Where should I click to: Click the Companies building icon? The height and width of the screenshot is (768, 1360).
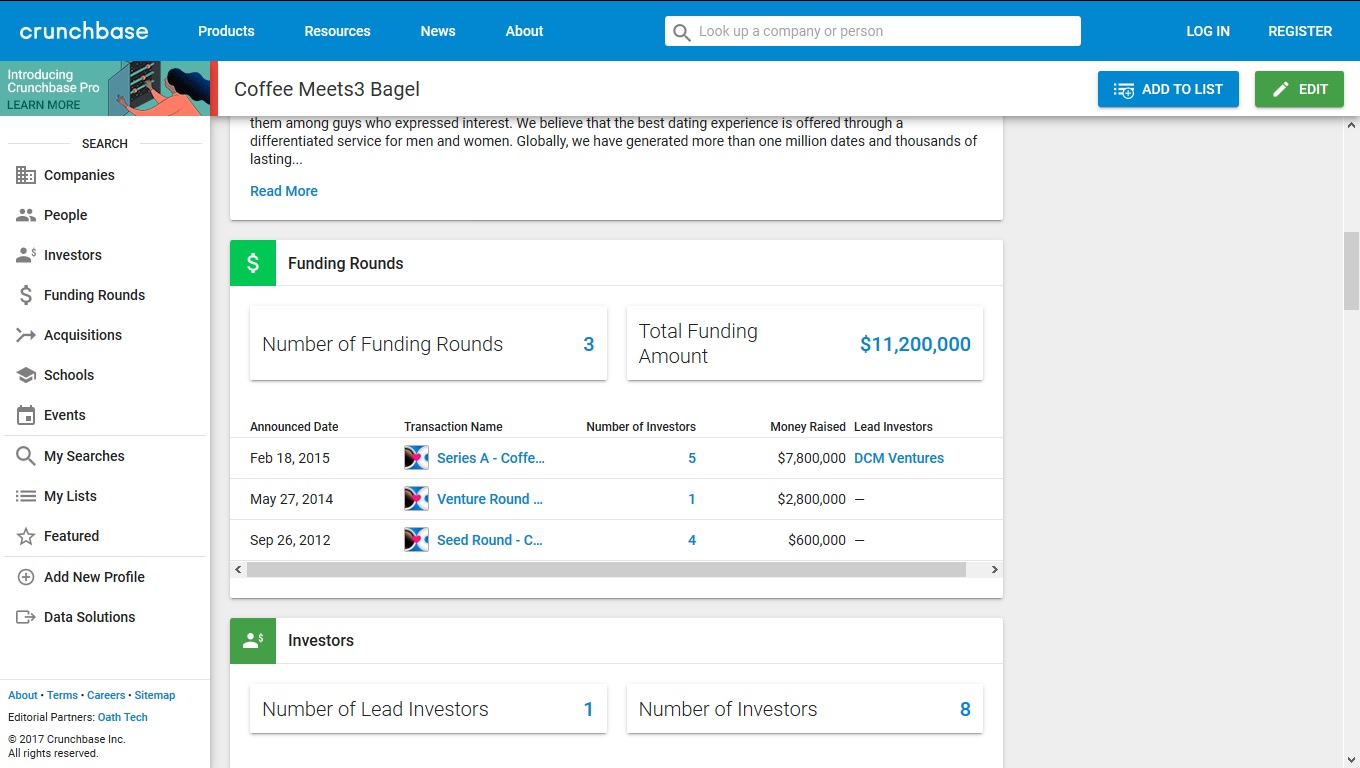pyautogui.click(x=26, y=175)
